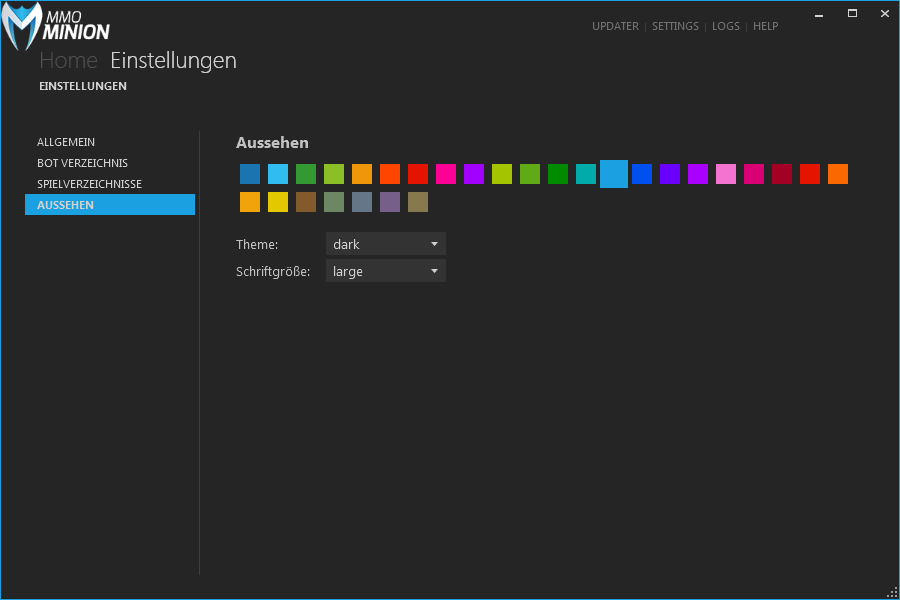The image size is (900, 600).
Task: Go back to the Home breadcrumb
Action: pyautogui.click(x=68, y=61)
